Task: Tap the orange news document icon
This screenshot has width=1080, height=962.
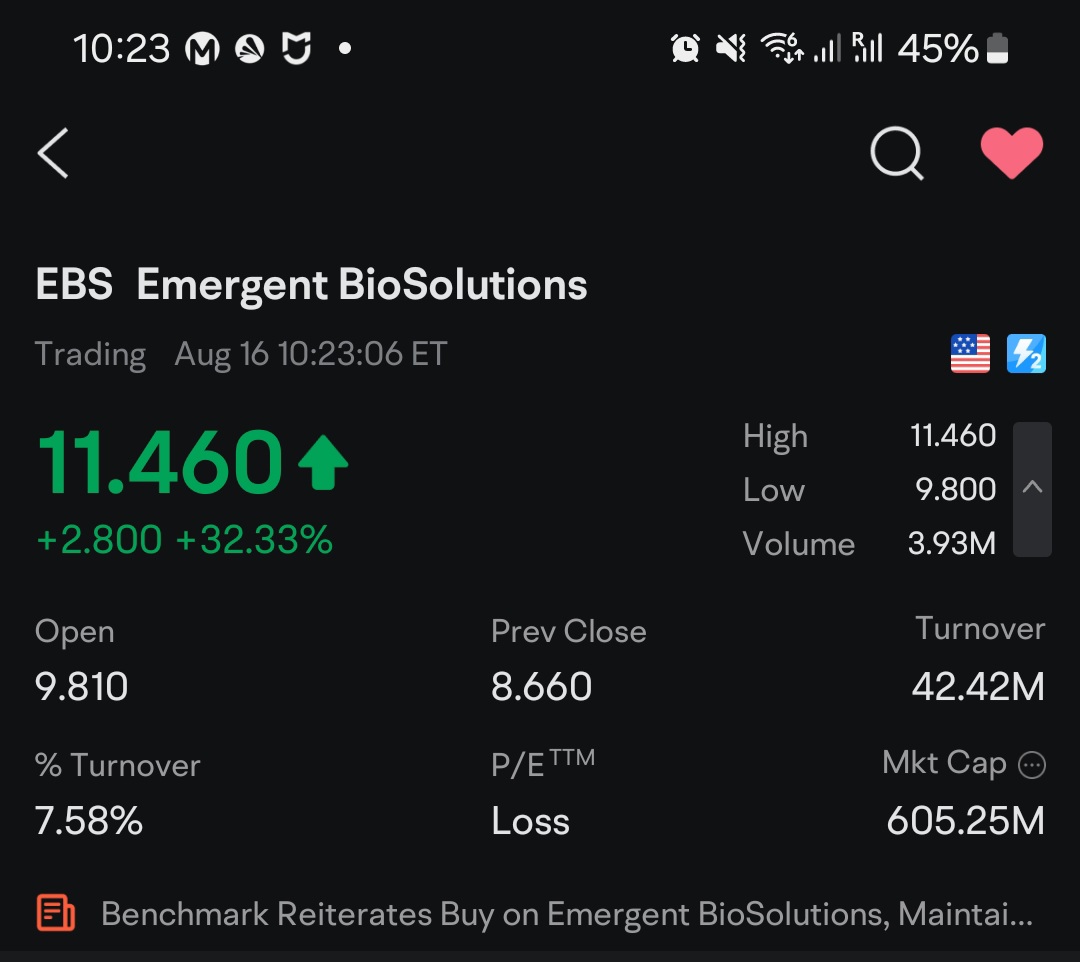Action: point(56,913)
